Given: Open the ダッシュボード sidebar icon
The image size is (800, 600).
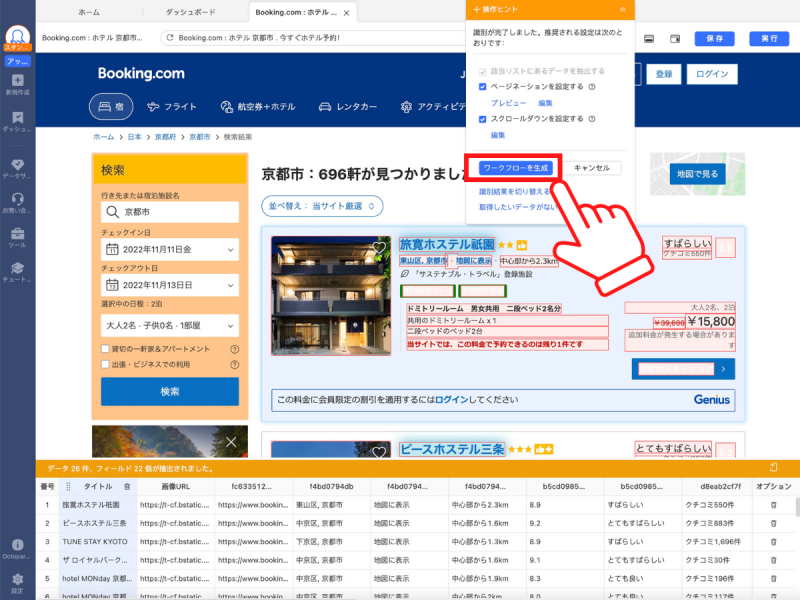Looking at the screenshot, I should 17,121.
